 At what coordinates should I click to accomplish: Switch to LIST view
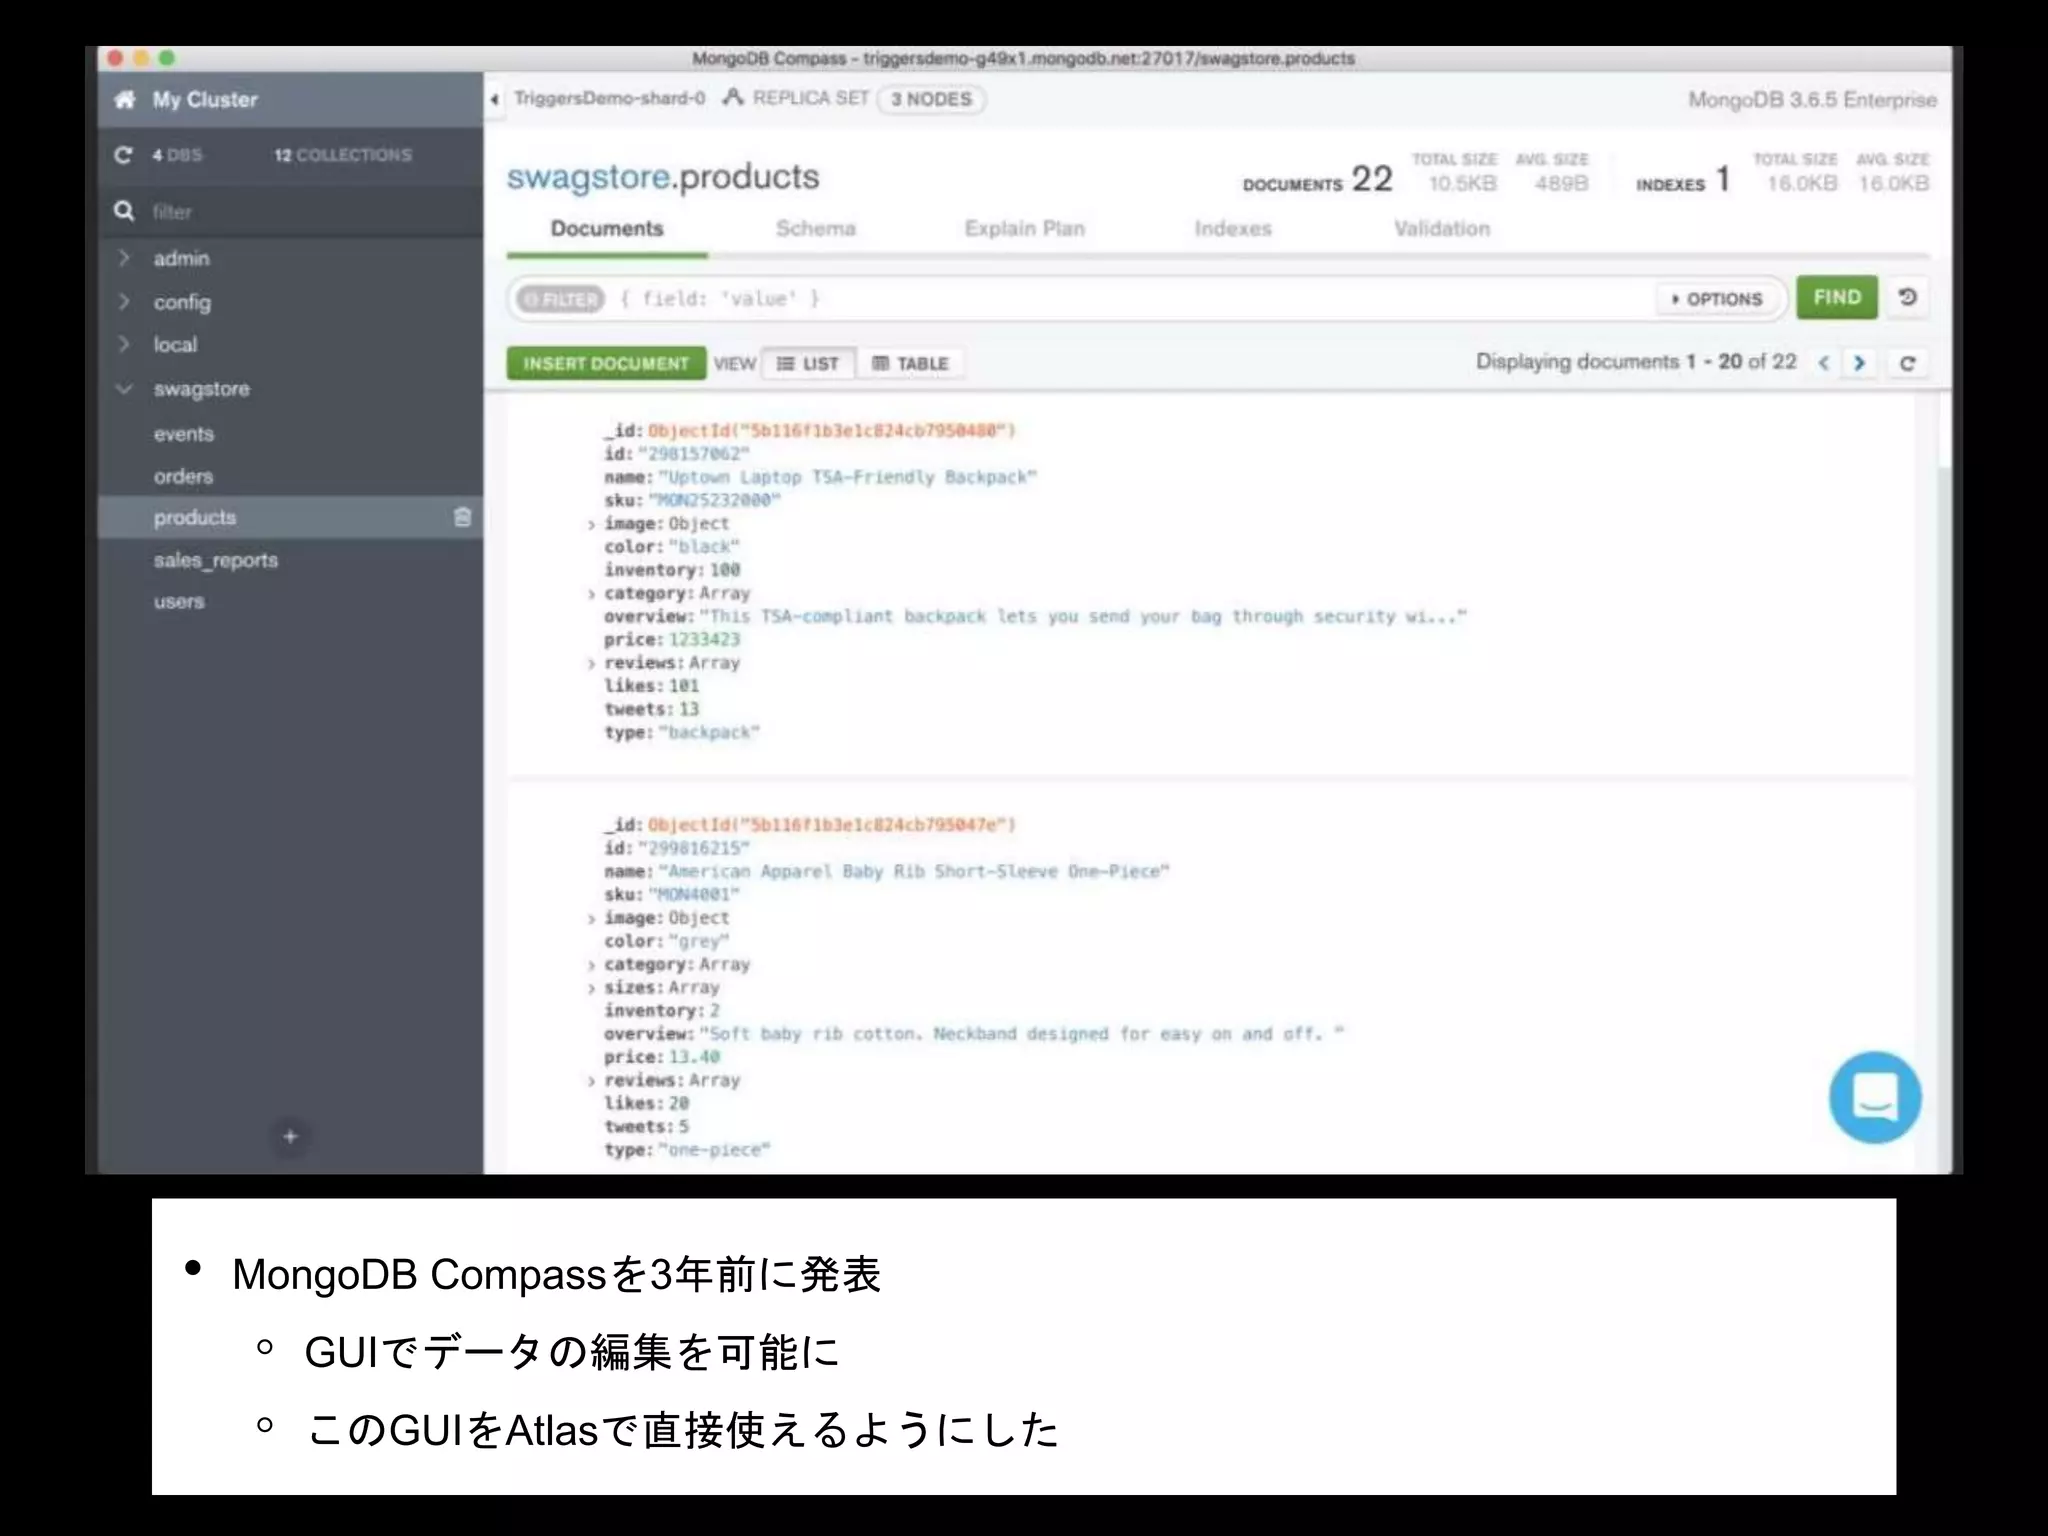pos(808,363)
